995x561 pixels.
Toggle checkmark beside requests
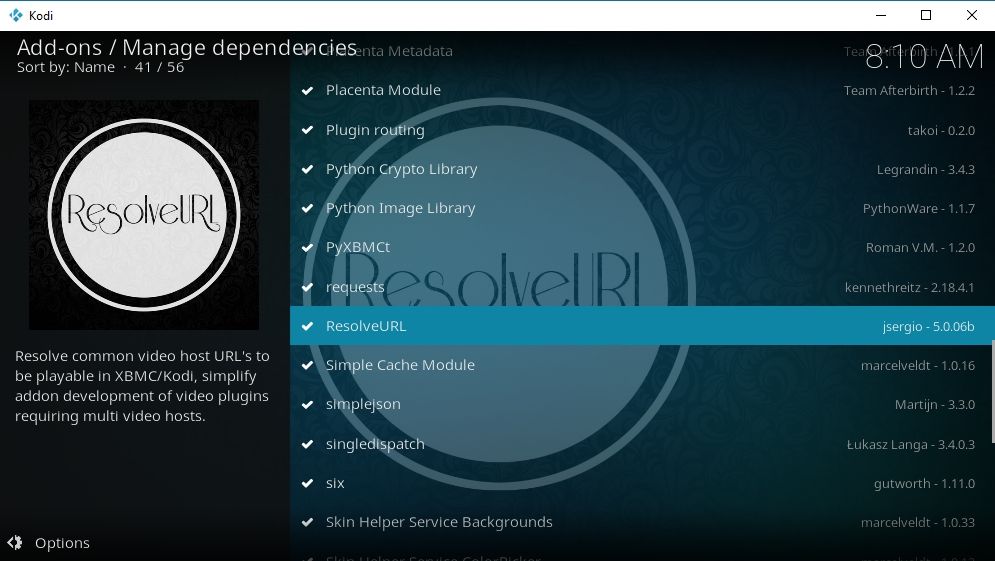click(x=308, y=287)
